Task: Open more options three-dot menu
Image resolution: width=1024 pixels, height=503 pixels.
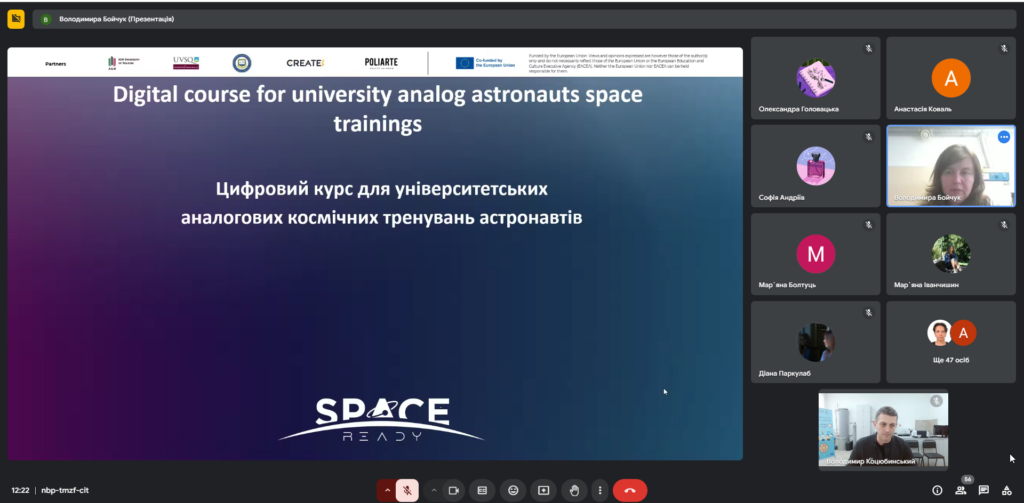Action: [x=599, y=490]
